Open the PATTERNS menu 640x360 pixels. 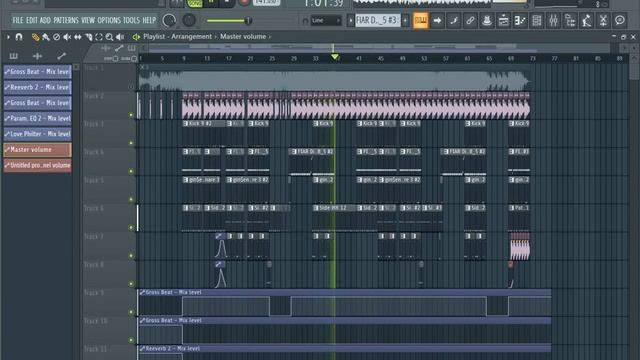coord(66,20)
